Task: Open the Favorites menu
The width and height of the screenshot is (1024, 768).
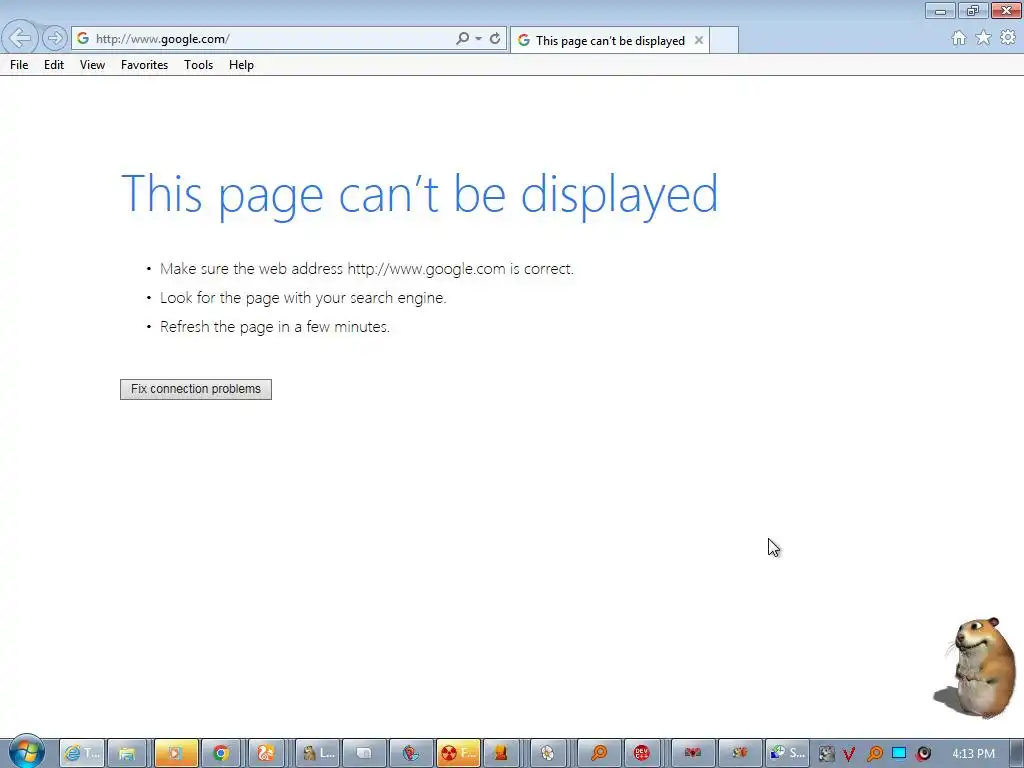Action: coord(144,65)
